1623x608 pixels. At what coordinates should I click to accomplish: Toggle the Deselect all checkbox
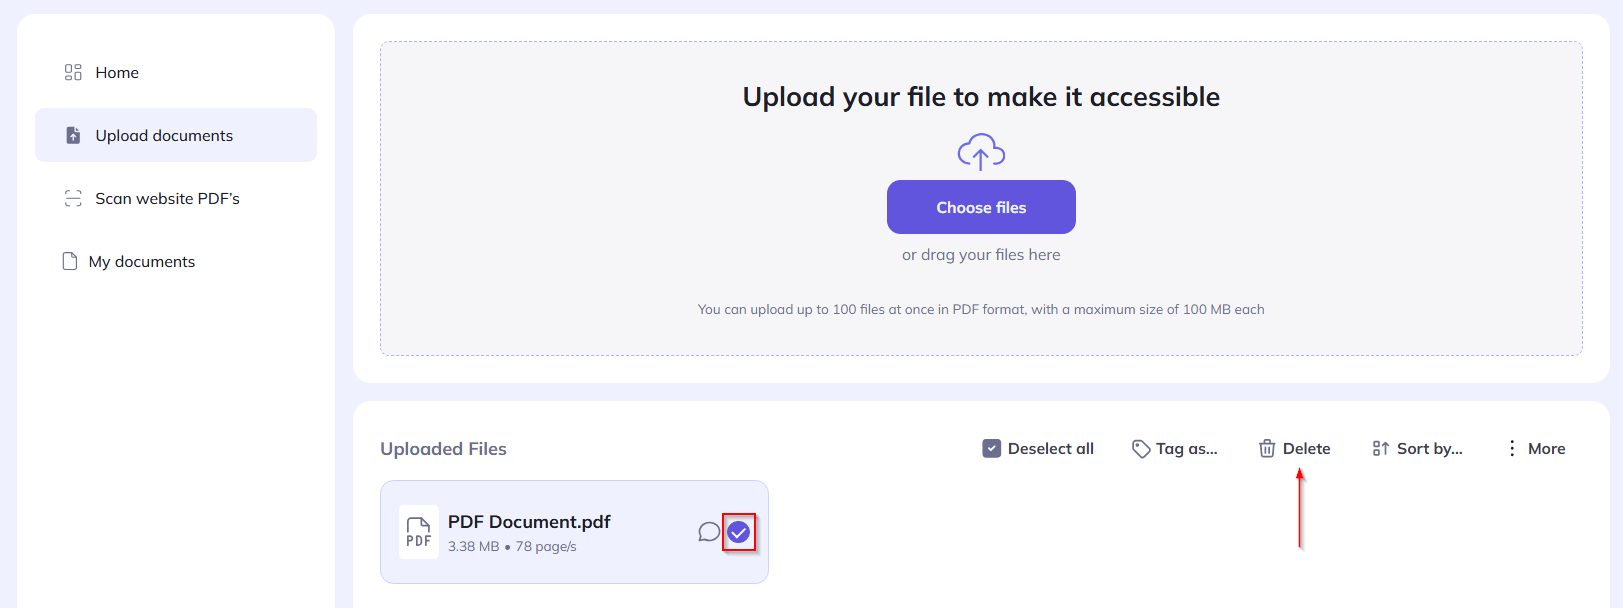tap(992, 449)
